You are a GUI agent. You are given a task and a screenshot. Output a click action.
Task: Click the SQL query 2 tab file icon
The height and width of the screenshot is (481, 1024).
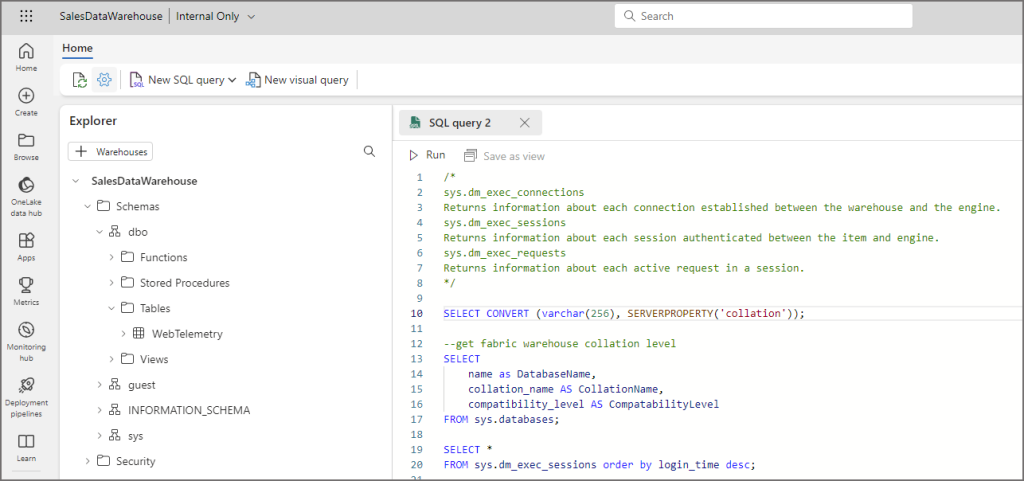pos(414,123)
